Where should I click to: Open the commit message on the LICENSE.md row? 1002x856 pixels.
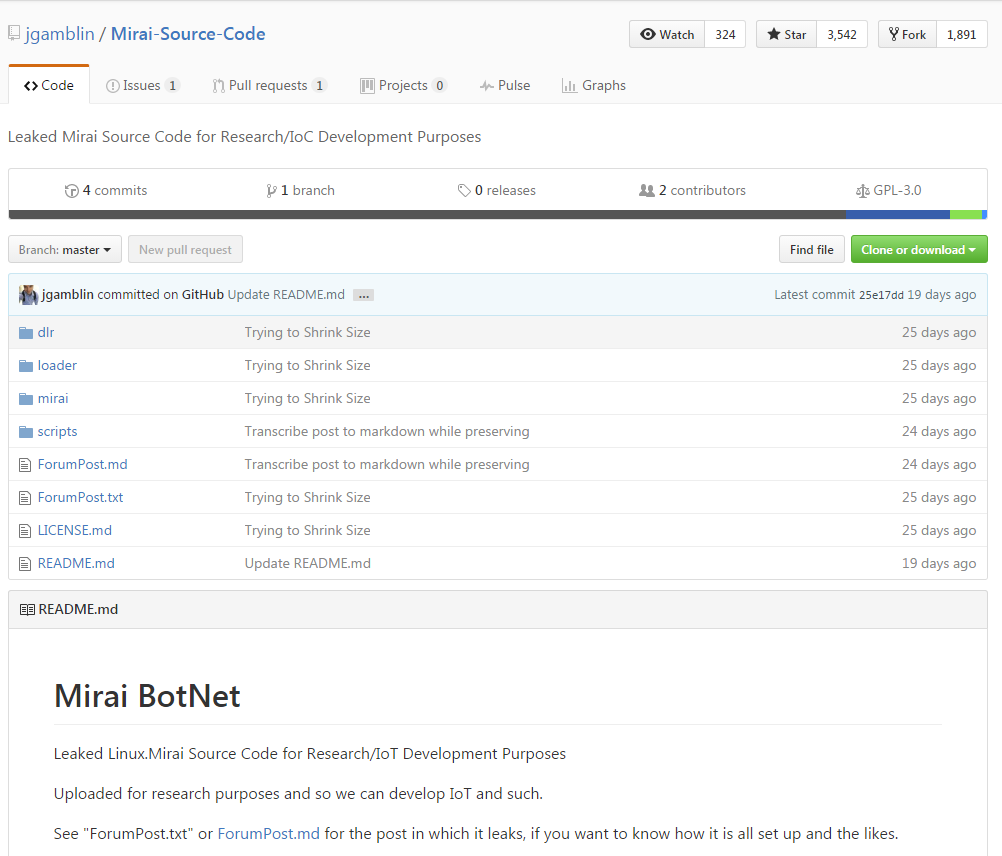(x=307, y=530)
